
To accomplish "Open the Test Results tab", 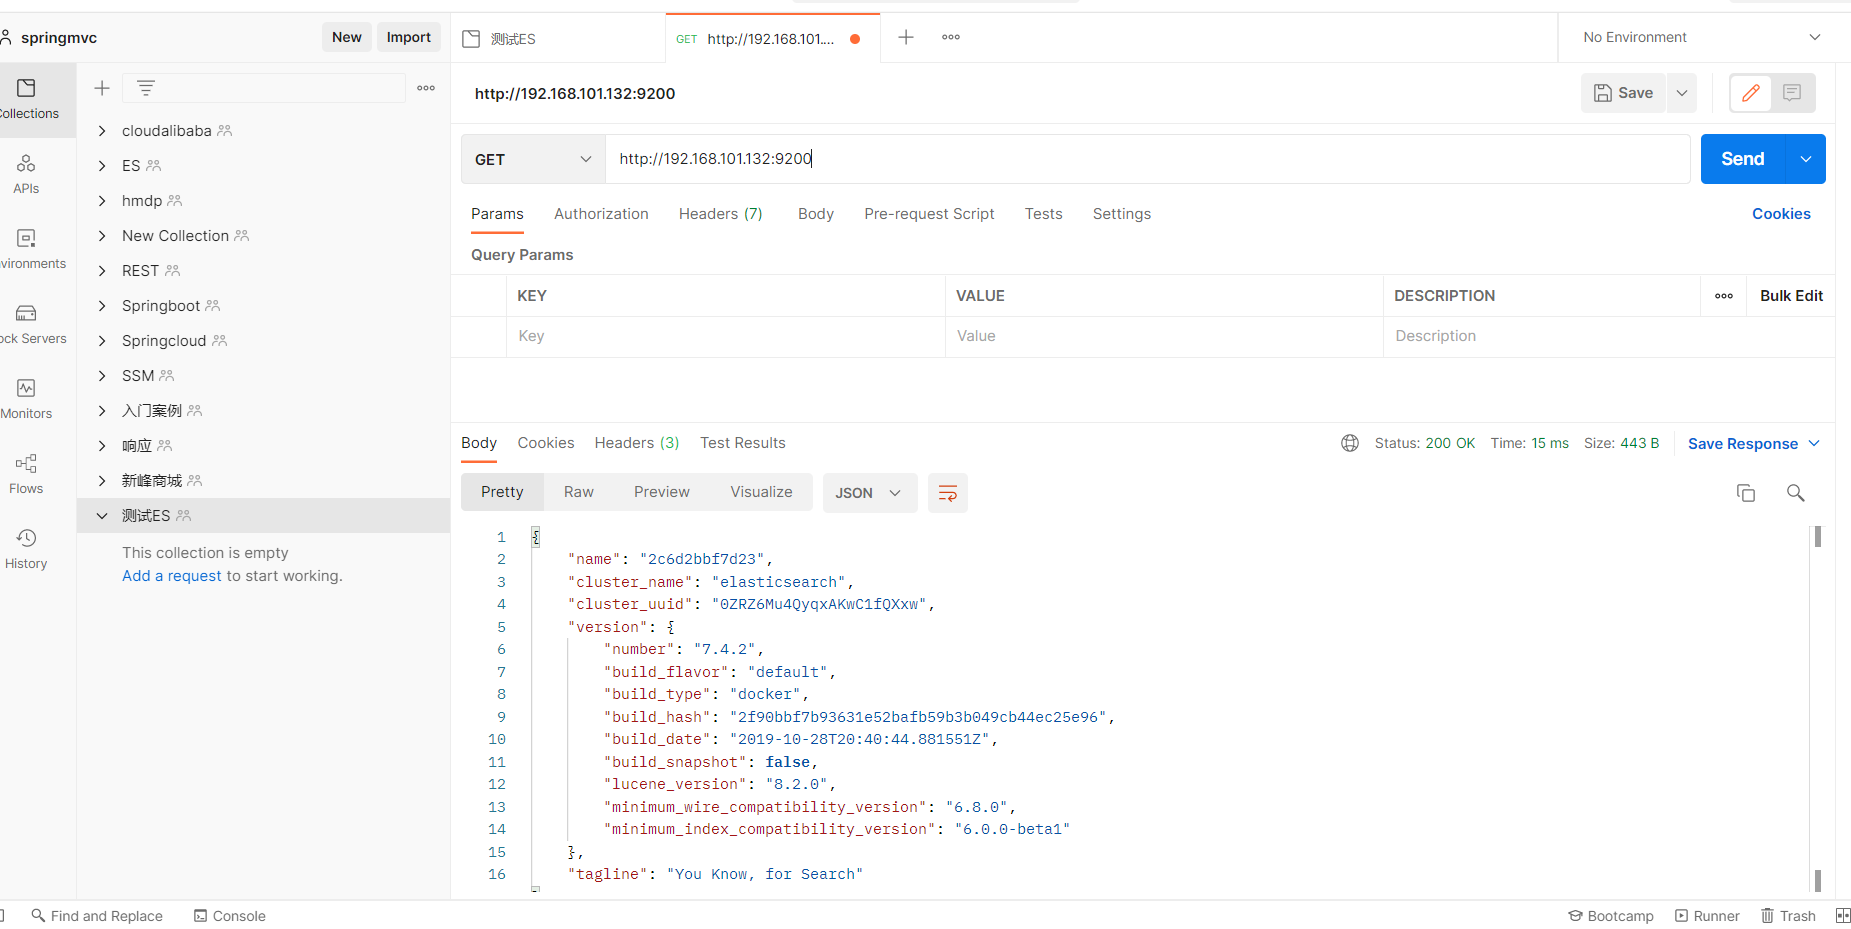I will click(x=743, y=443).
